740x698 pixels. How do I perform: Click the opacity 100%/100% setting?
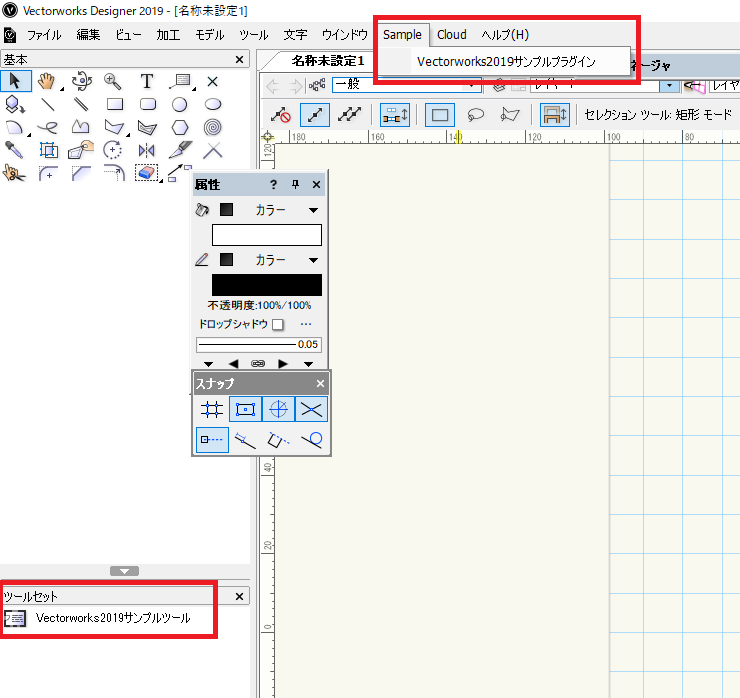[x=259, y=305]
